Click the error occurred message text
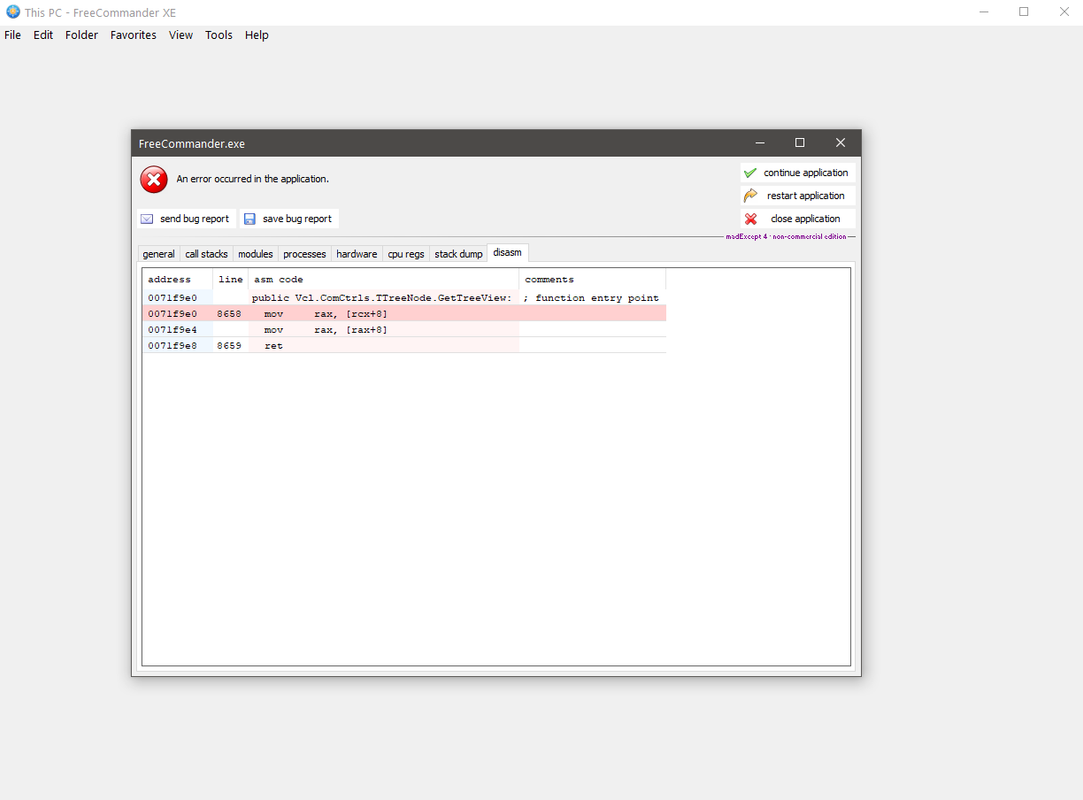 coord(252,179)
